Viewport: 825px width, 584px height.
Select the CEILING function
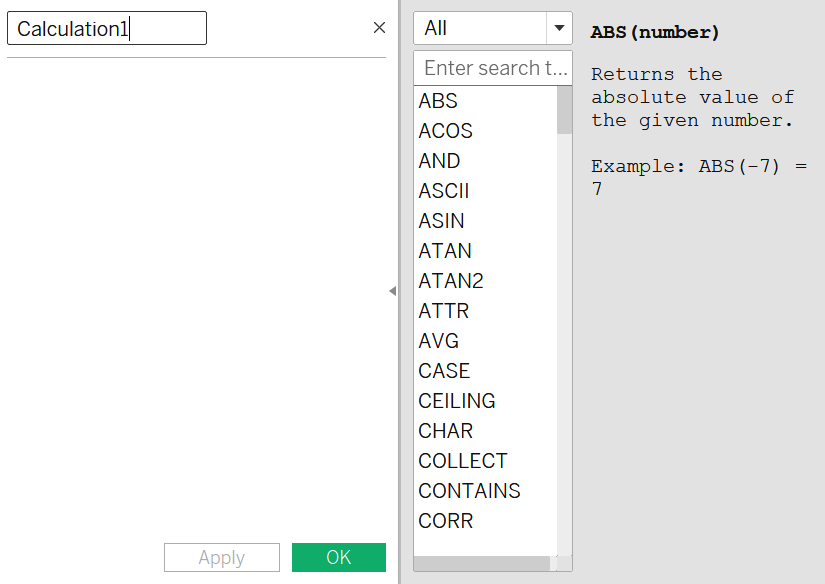(457, 401)
